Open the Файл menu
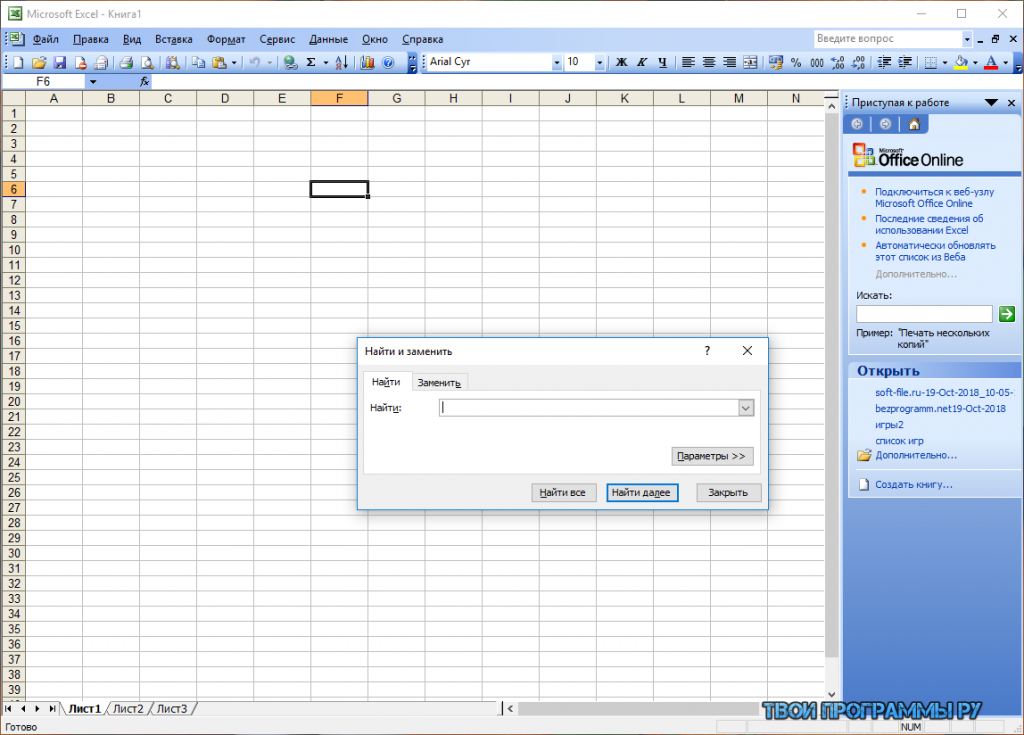The height and width of the screenshot is (735, 1024). (x=46, y=39)
